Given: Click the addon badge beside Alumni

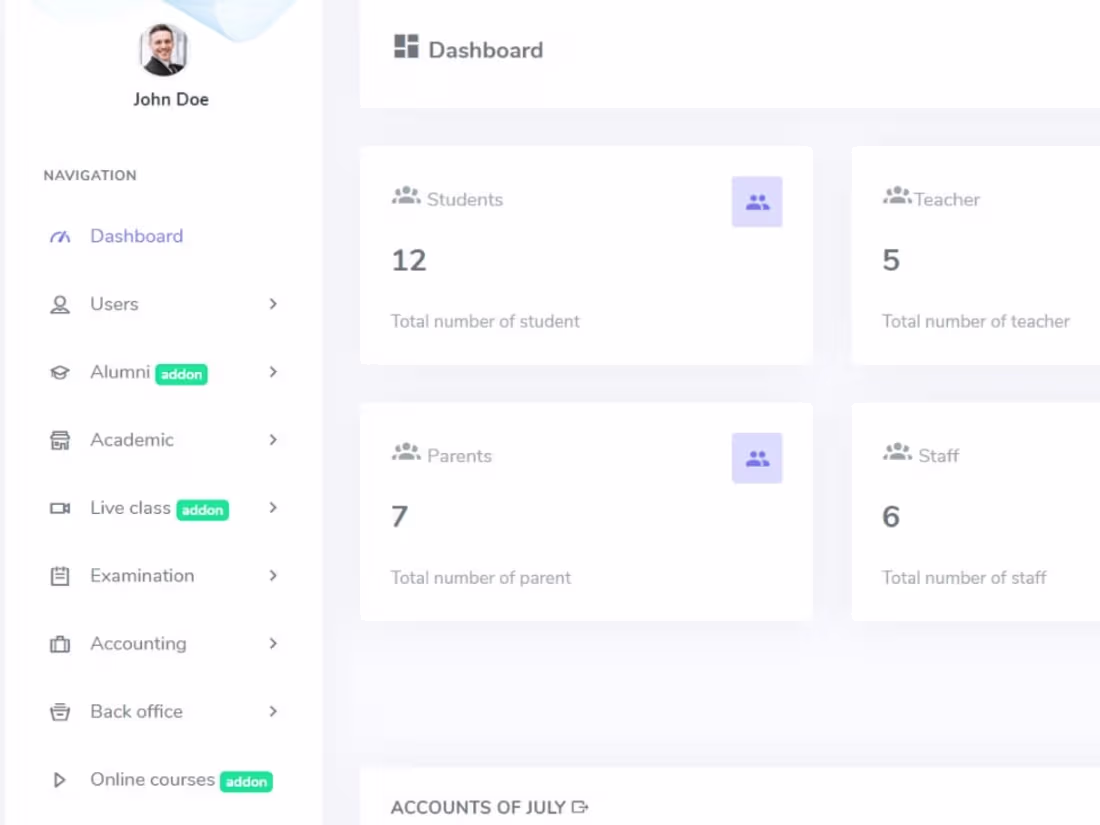Looking at the screenshot, I should pyautogui.click(x=181, y=374).
